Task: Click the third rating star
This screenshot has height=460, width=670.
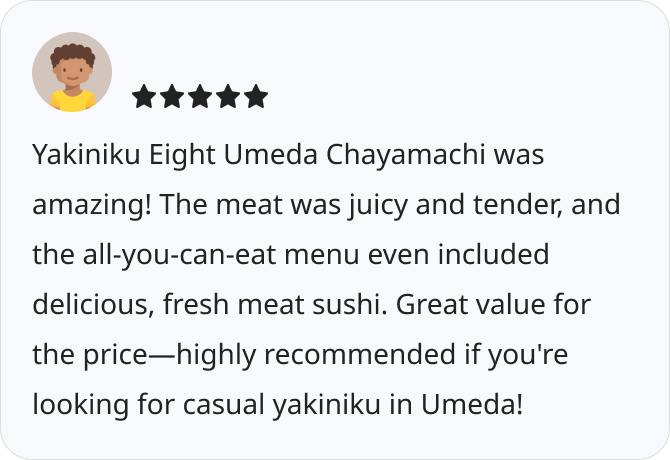Action: 200,96
